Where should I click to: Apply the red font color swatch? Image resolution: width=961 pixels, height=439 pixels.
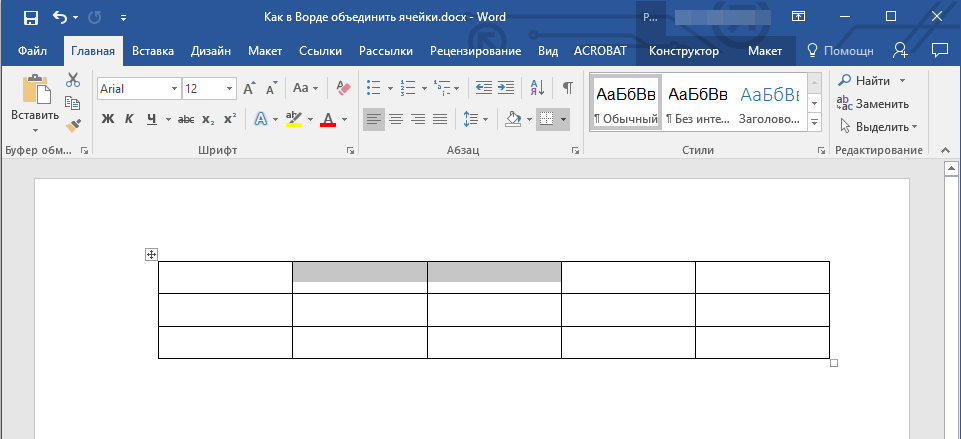tap(327, 119)
